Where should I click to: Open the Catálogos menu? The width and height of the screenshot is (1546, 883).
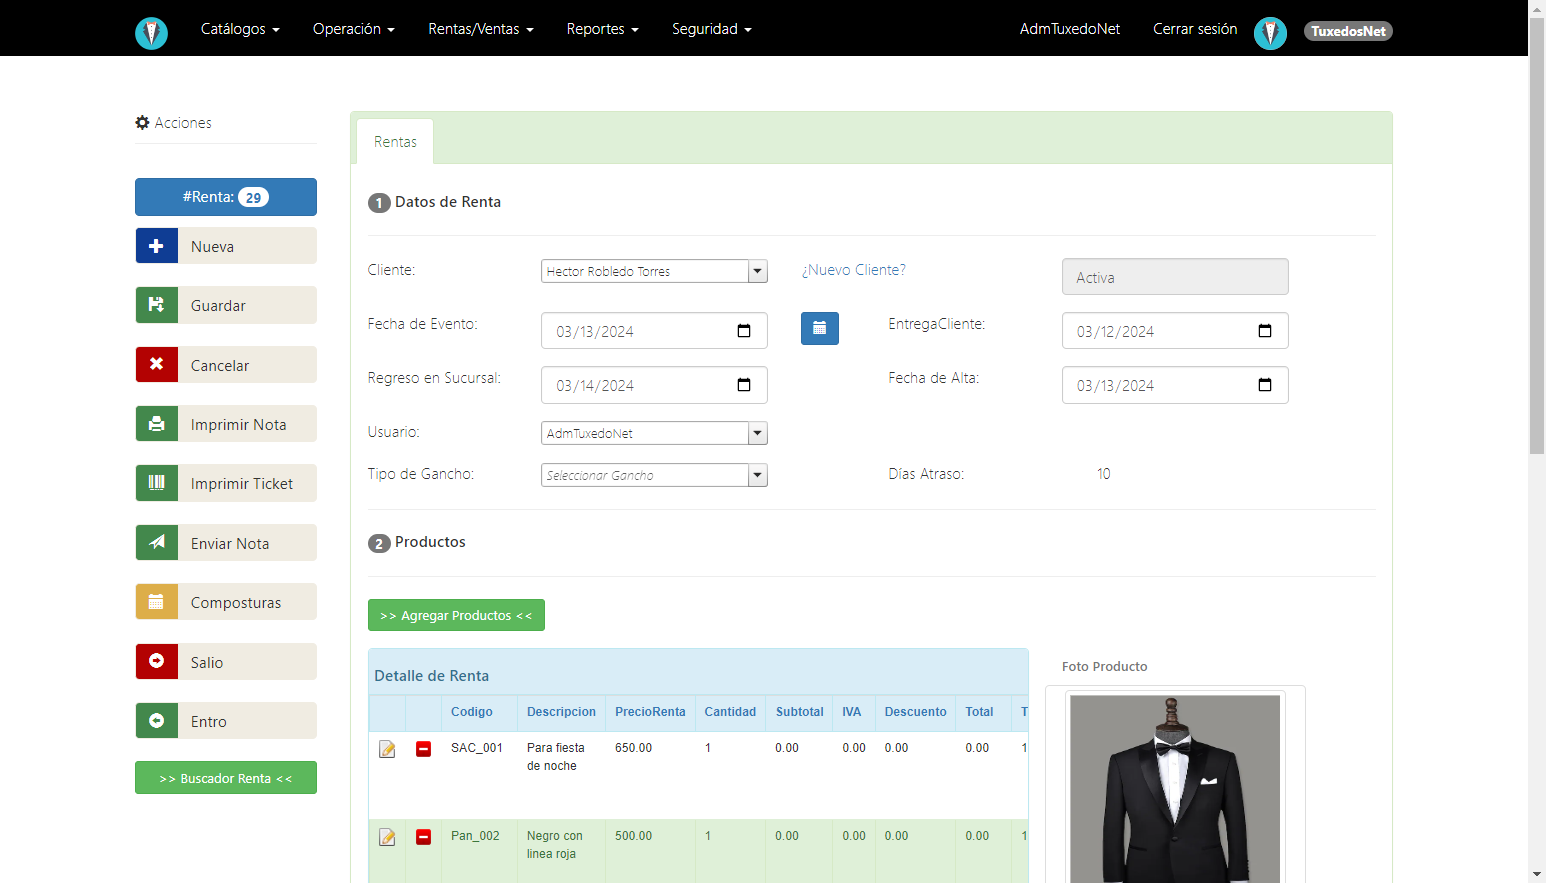click(x=240, y=29)
